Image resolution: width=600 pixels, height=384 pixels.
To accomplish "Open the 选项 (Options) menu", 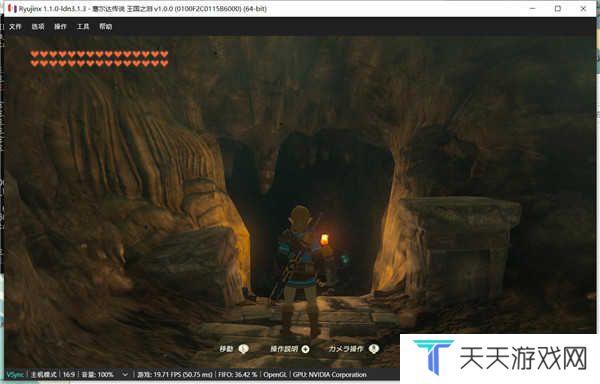I will tap(38, 26).
